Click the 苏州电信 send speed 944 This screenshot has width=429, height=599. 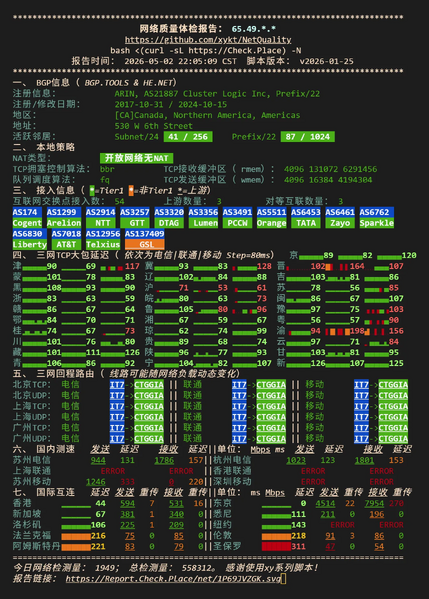[98, 460]
